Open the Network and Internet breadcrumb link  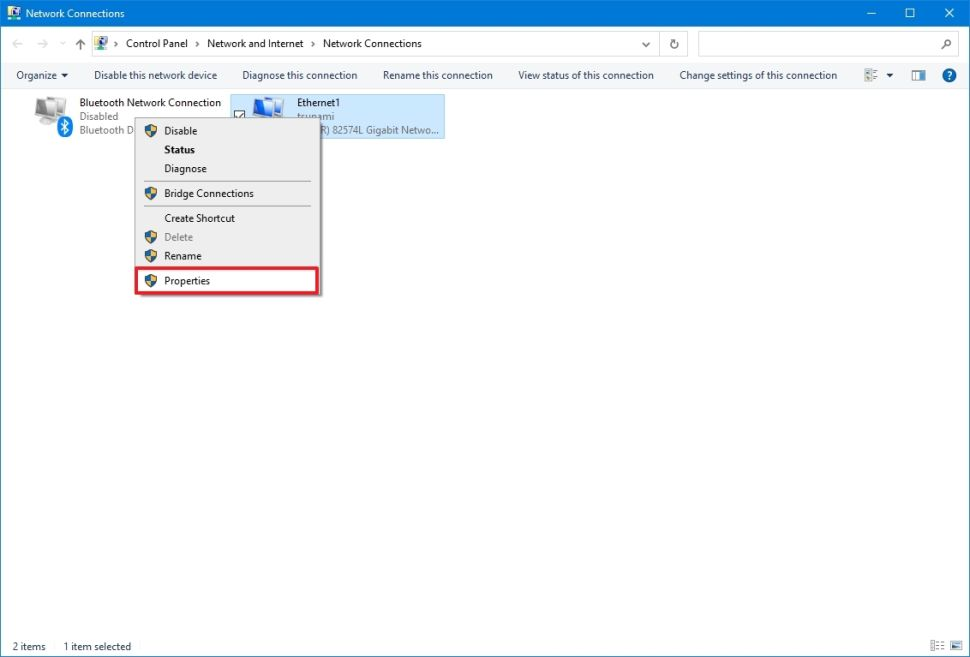tap(255, 43)
